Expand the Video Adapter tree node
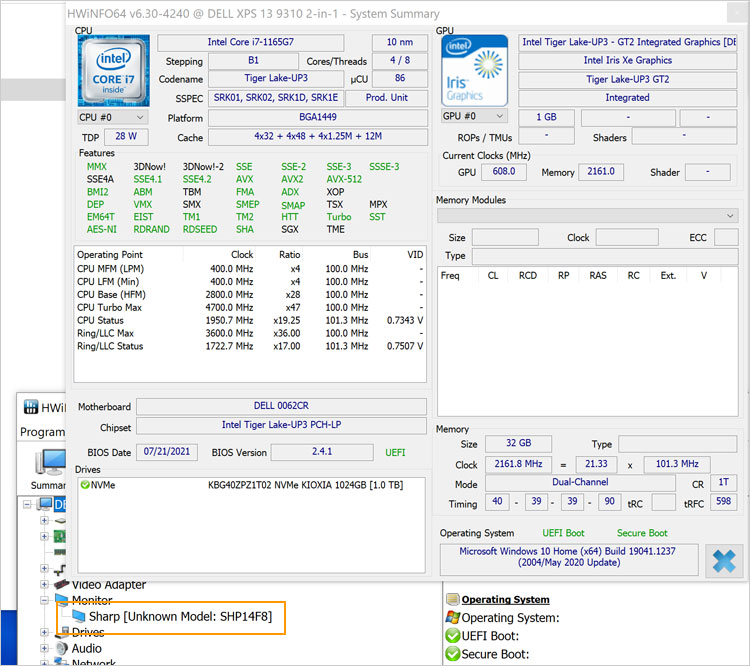The width and height of the screenshot is (750, 666). (x=44, y=584)
